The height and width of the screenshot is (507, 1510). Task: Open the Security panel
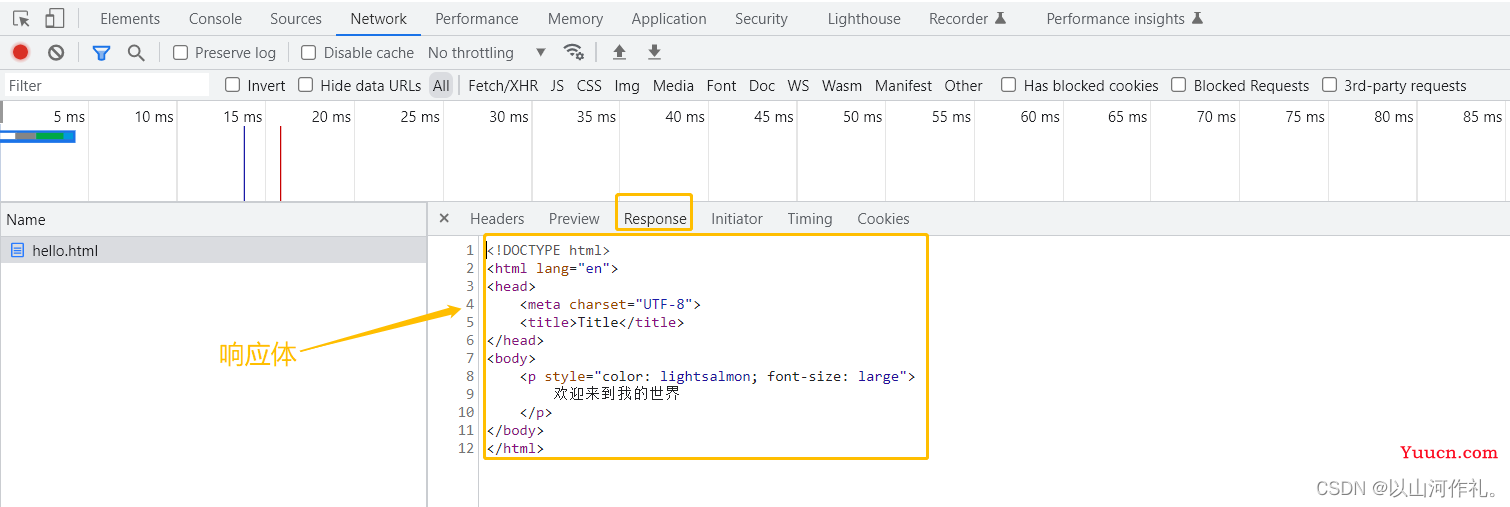[x=761, y=18]
